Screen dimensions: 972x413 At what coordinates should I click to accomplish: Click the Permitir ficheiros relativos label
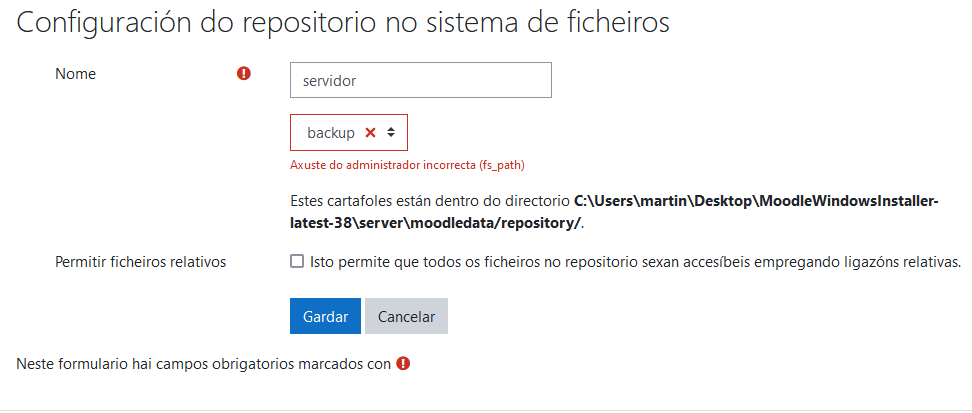pyautogui.click(x=140, y=262)
